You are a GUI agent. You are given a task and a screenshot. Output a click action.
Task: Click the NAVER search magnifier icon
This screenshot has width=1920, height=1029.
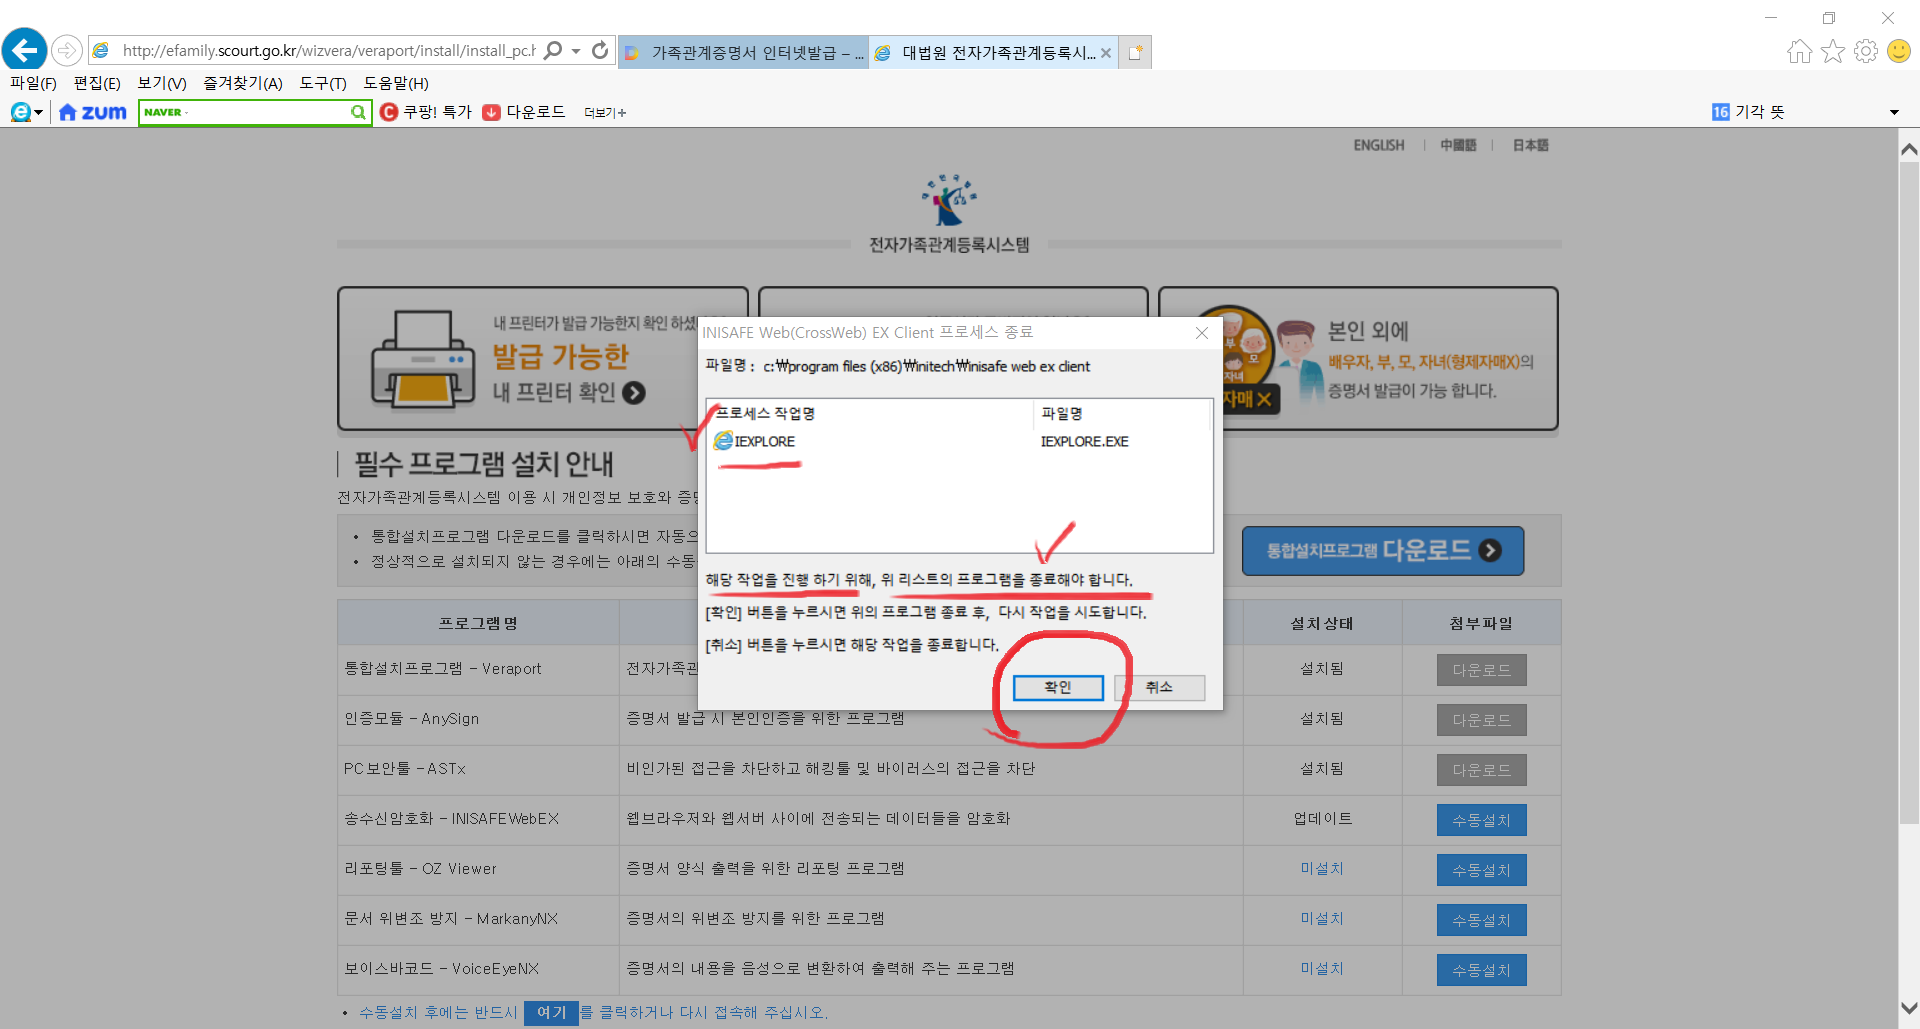359,112
